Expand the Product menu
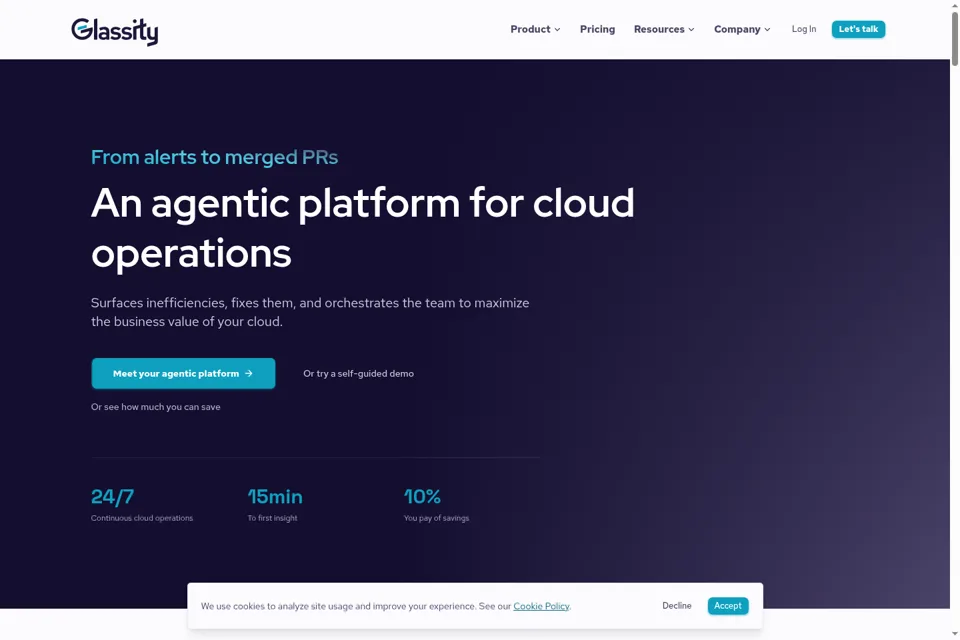960x640 pixels. pyautogui.click(x=535, y=29)
